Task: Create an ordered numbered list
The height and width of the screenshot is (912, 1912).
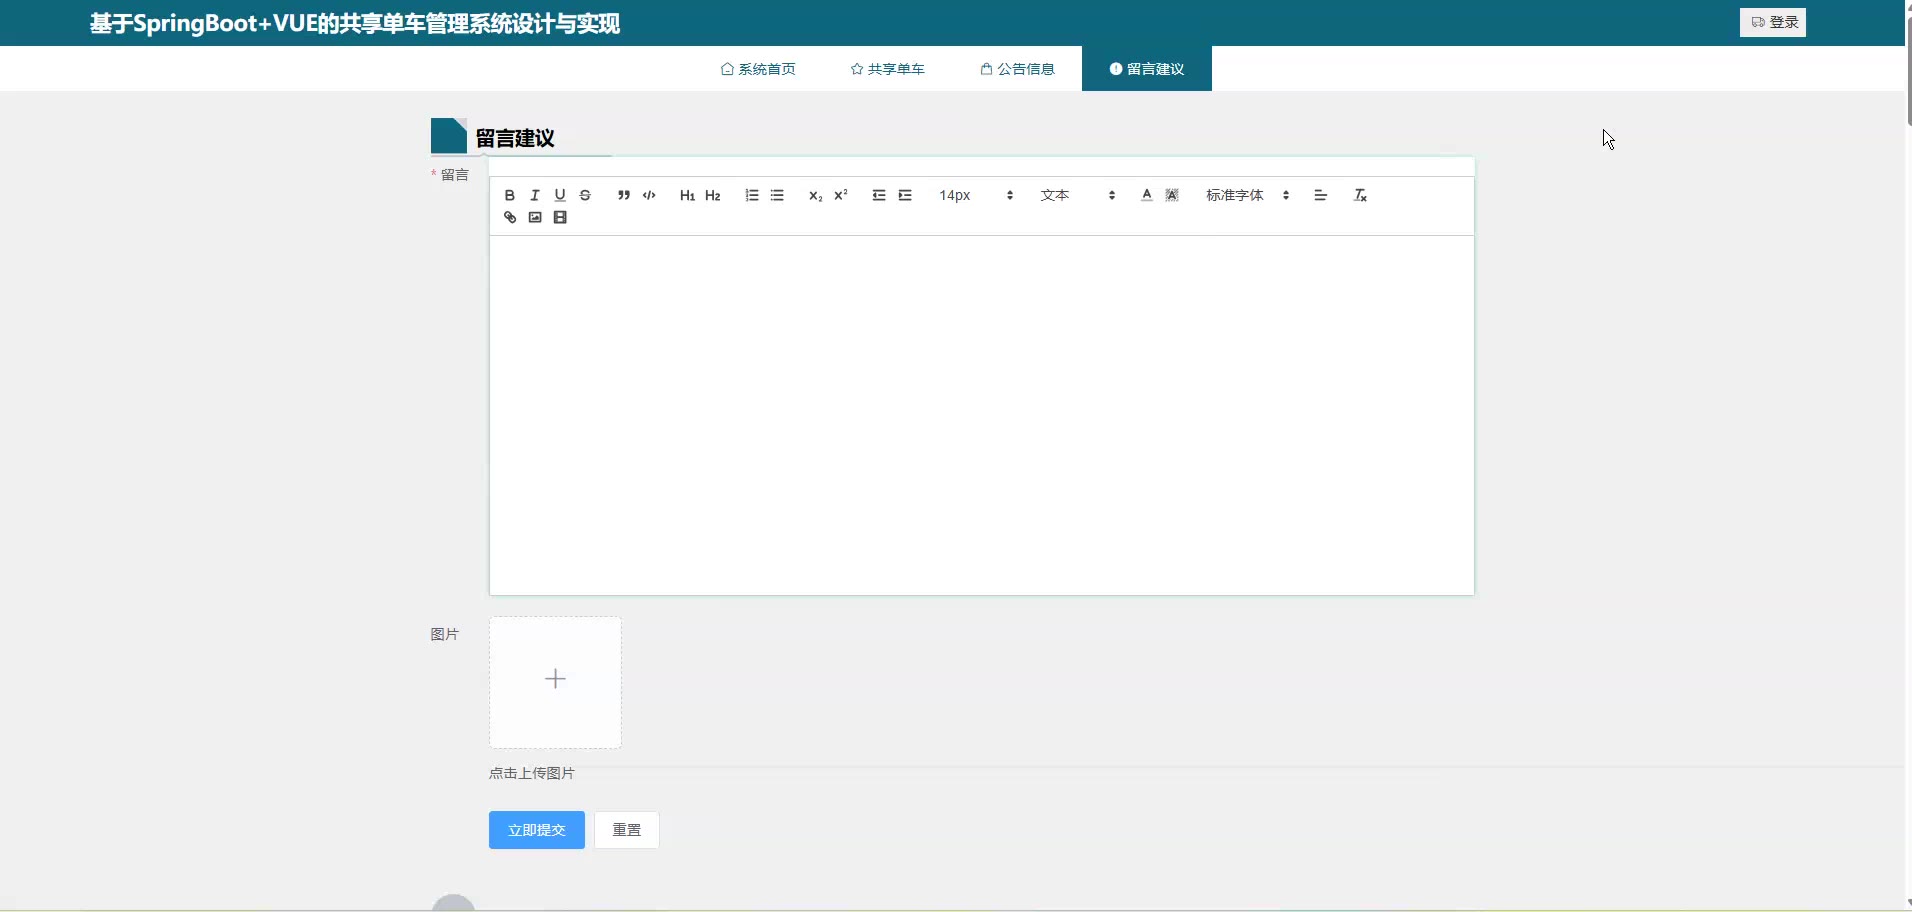Action: pos(752,195)
